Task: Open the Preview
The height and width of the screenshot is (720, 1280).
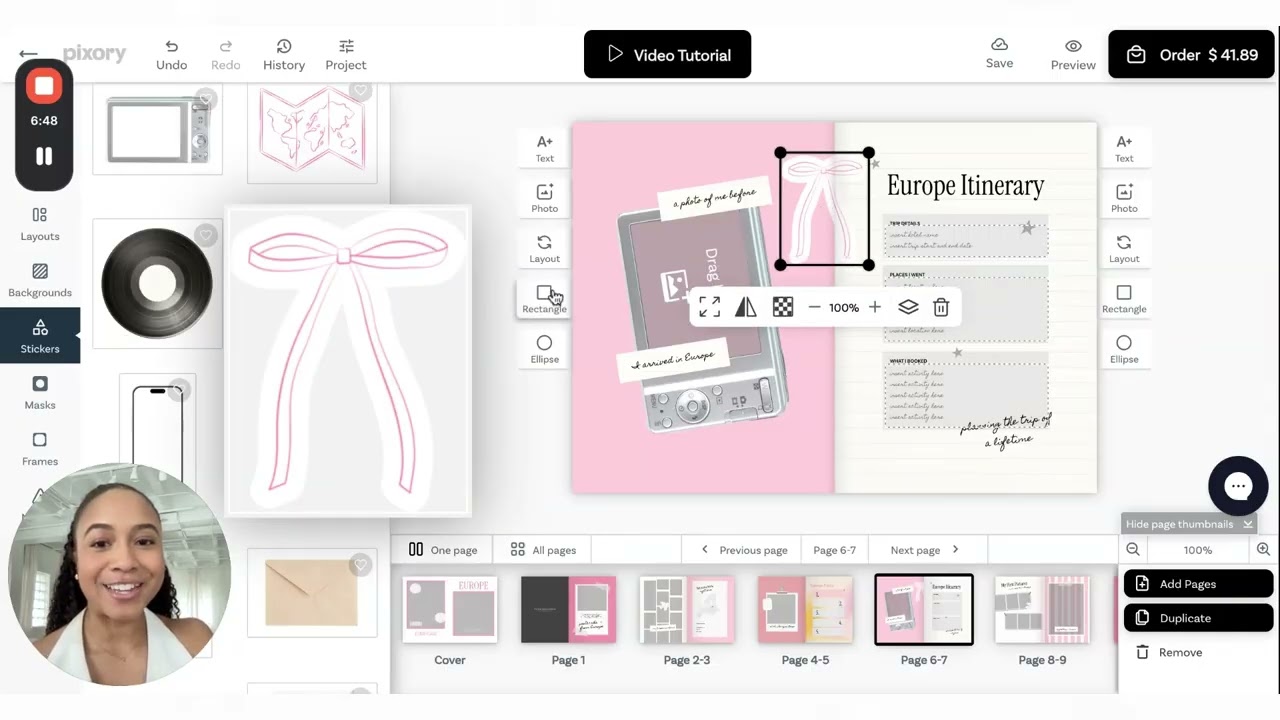Action: 1073,55
